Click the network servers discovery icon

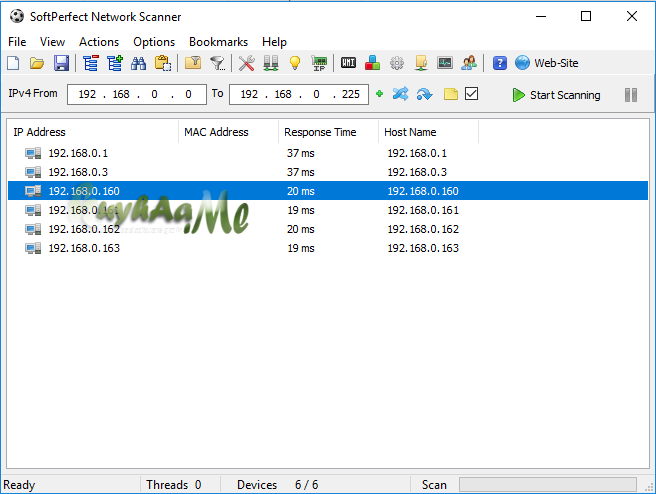[x=271, y=63]
